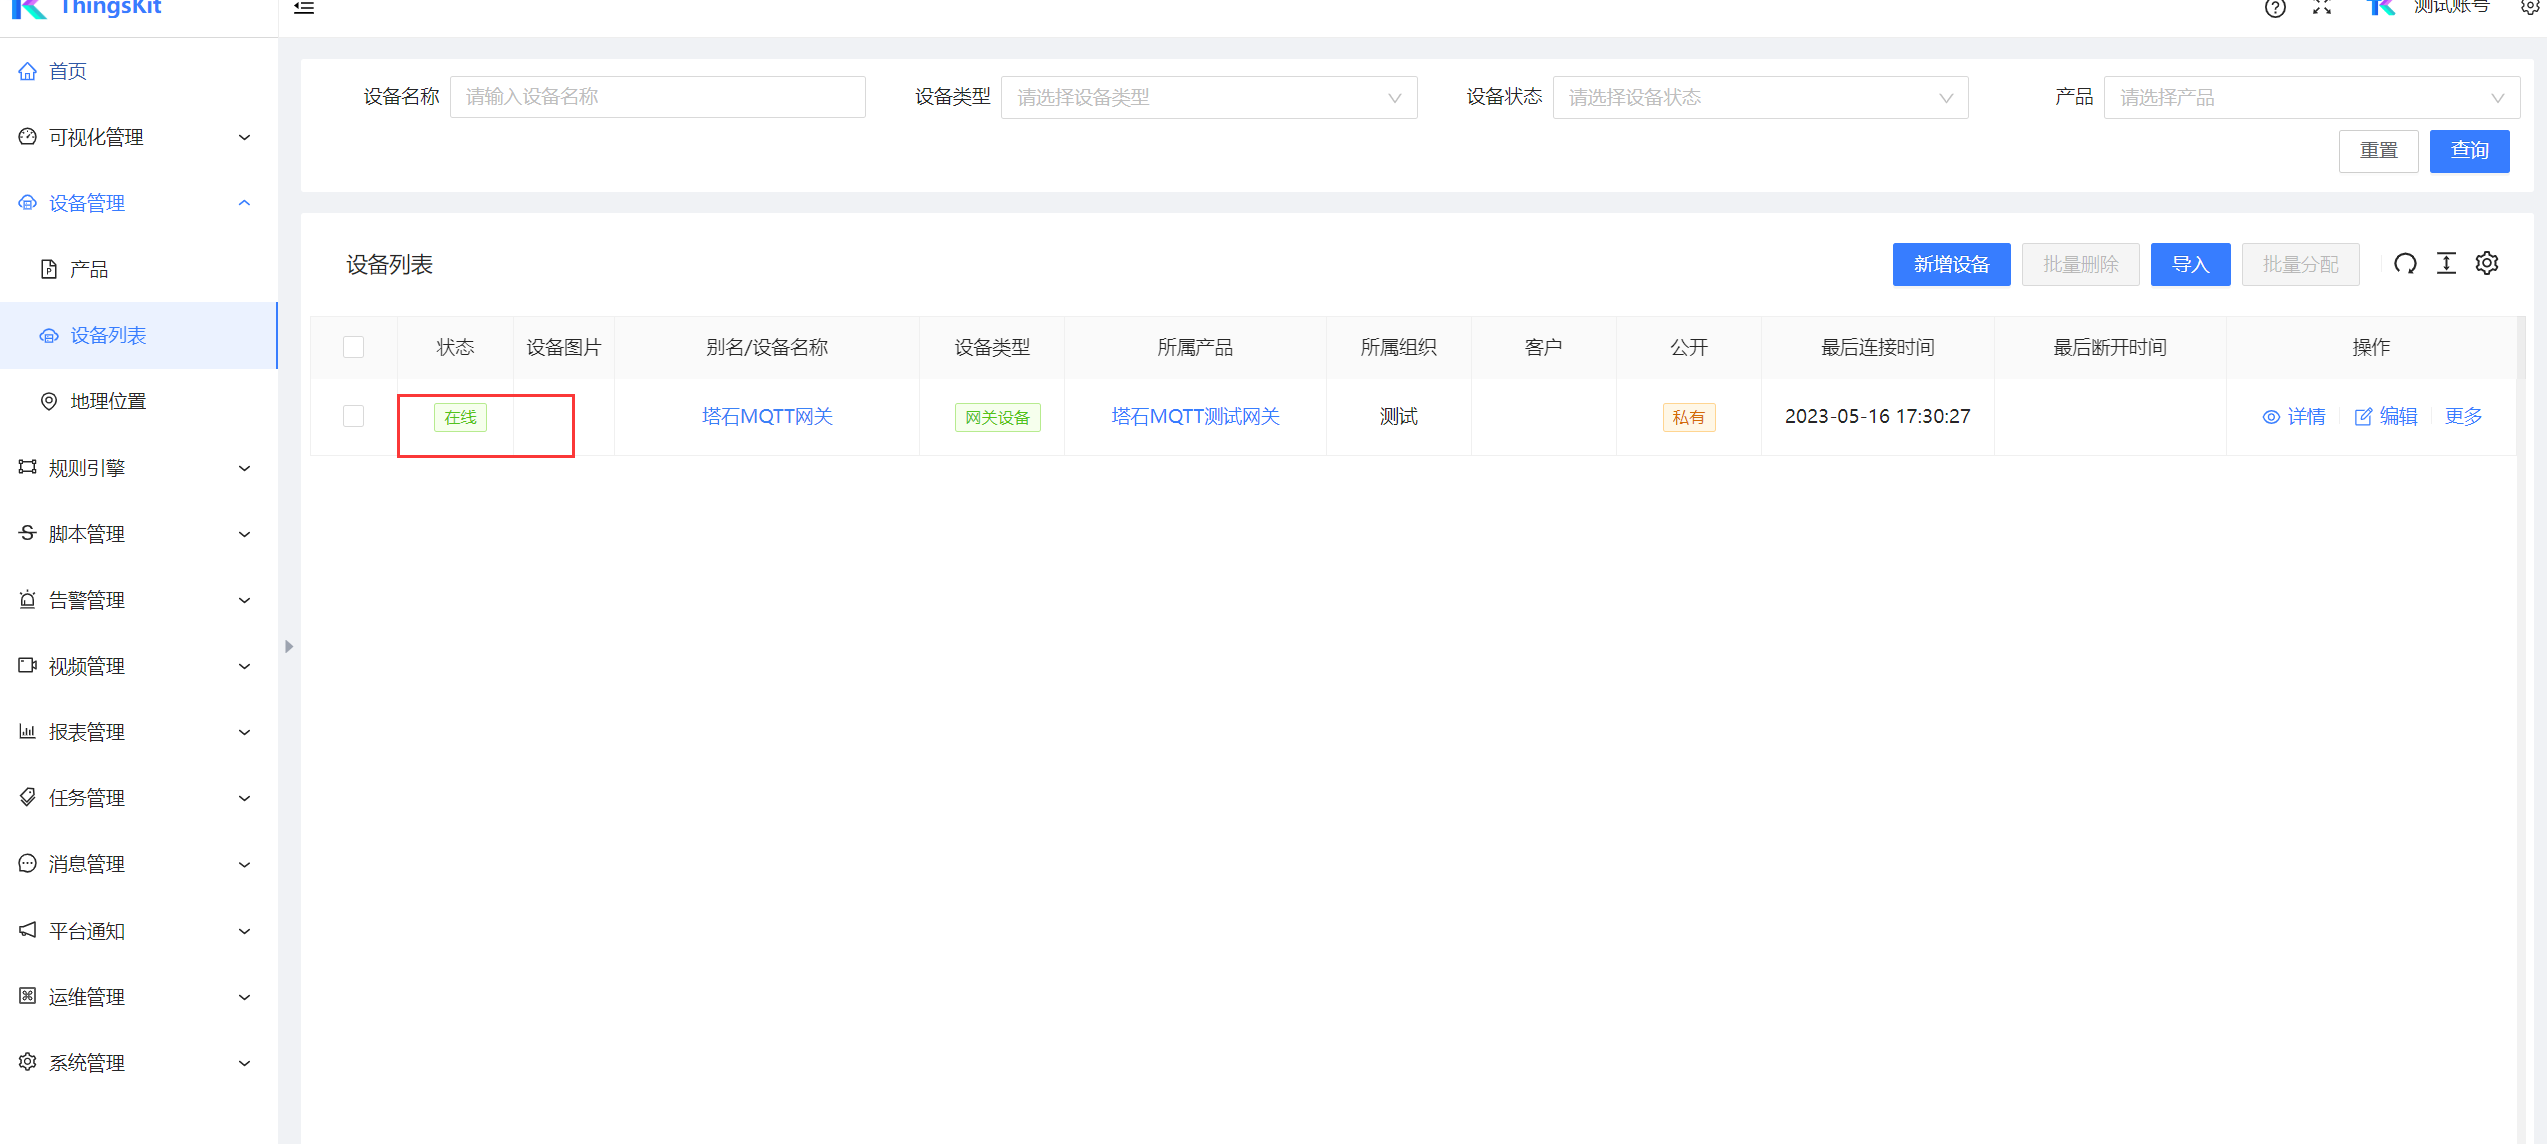2547x1144 pixels.
Task: Open the 塔石MQTT测试网关 product link
Action: pyautogui.click(x=1195, y=416)
